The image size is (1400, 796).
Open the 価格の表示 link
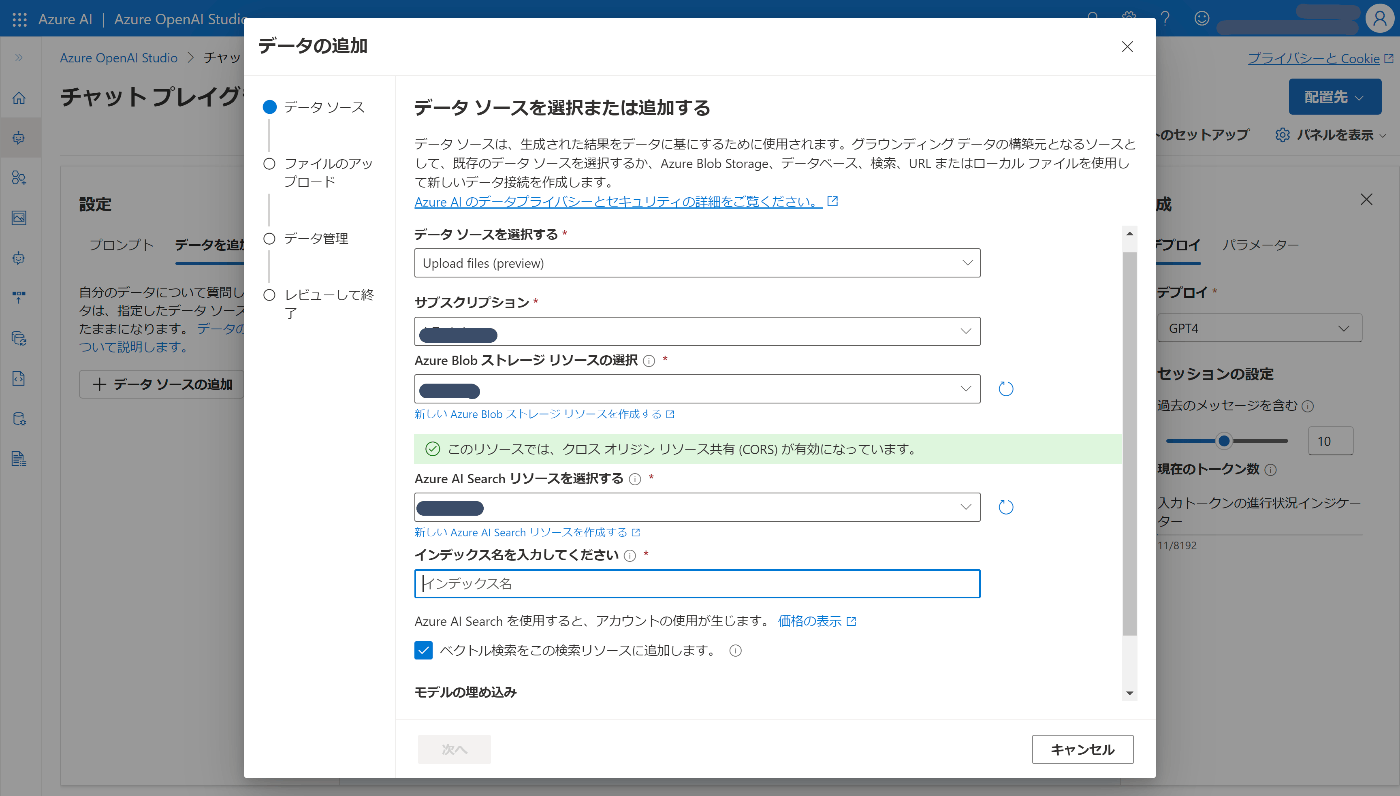[817, 621]
